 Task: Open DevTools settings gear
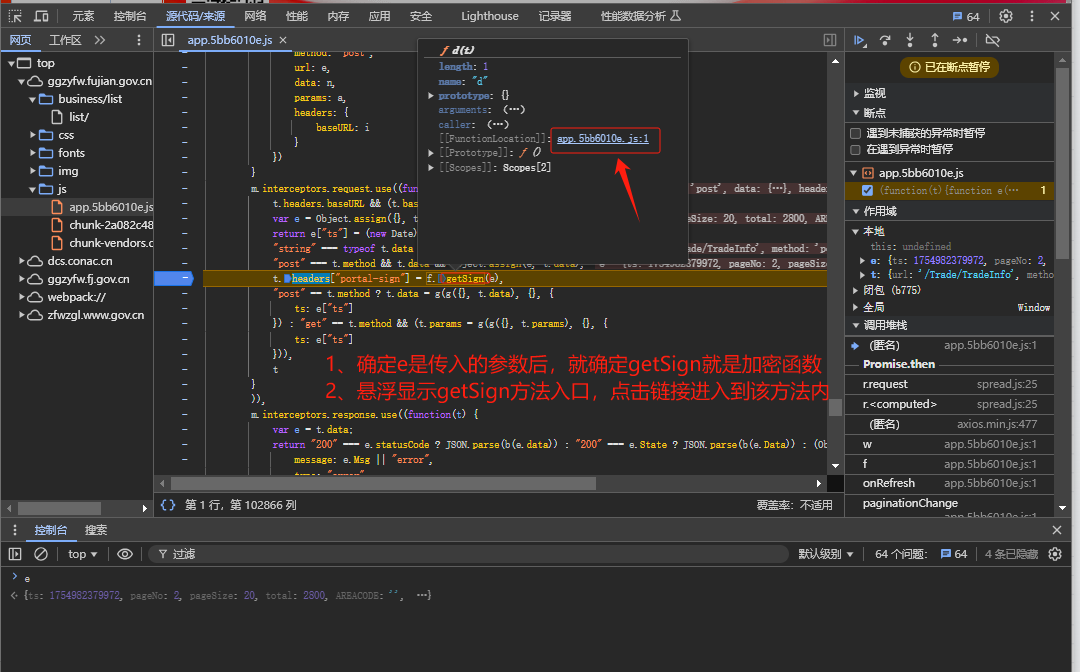pos(1006,16)
